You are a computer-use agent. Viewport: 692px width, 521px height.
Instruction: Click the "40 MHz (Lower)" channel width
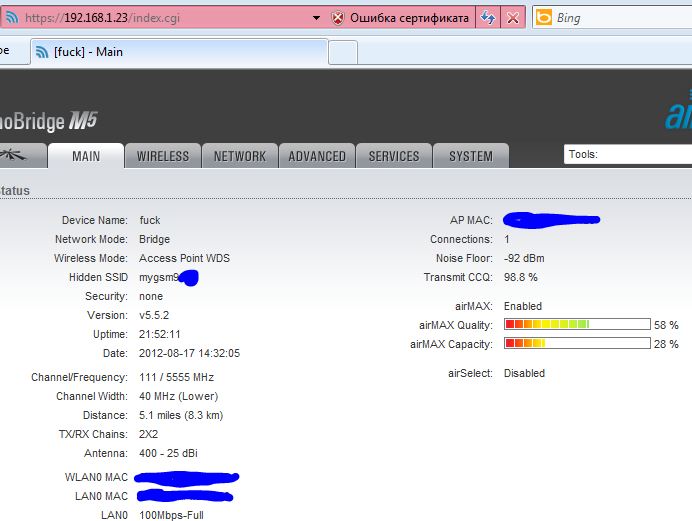point(179,397)
